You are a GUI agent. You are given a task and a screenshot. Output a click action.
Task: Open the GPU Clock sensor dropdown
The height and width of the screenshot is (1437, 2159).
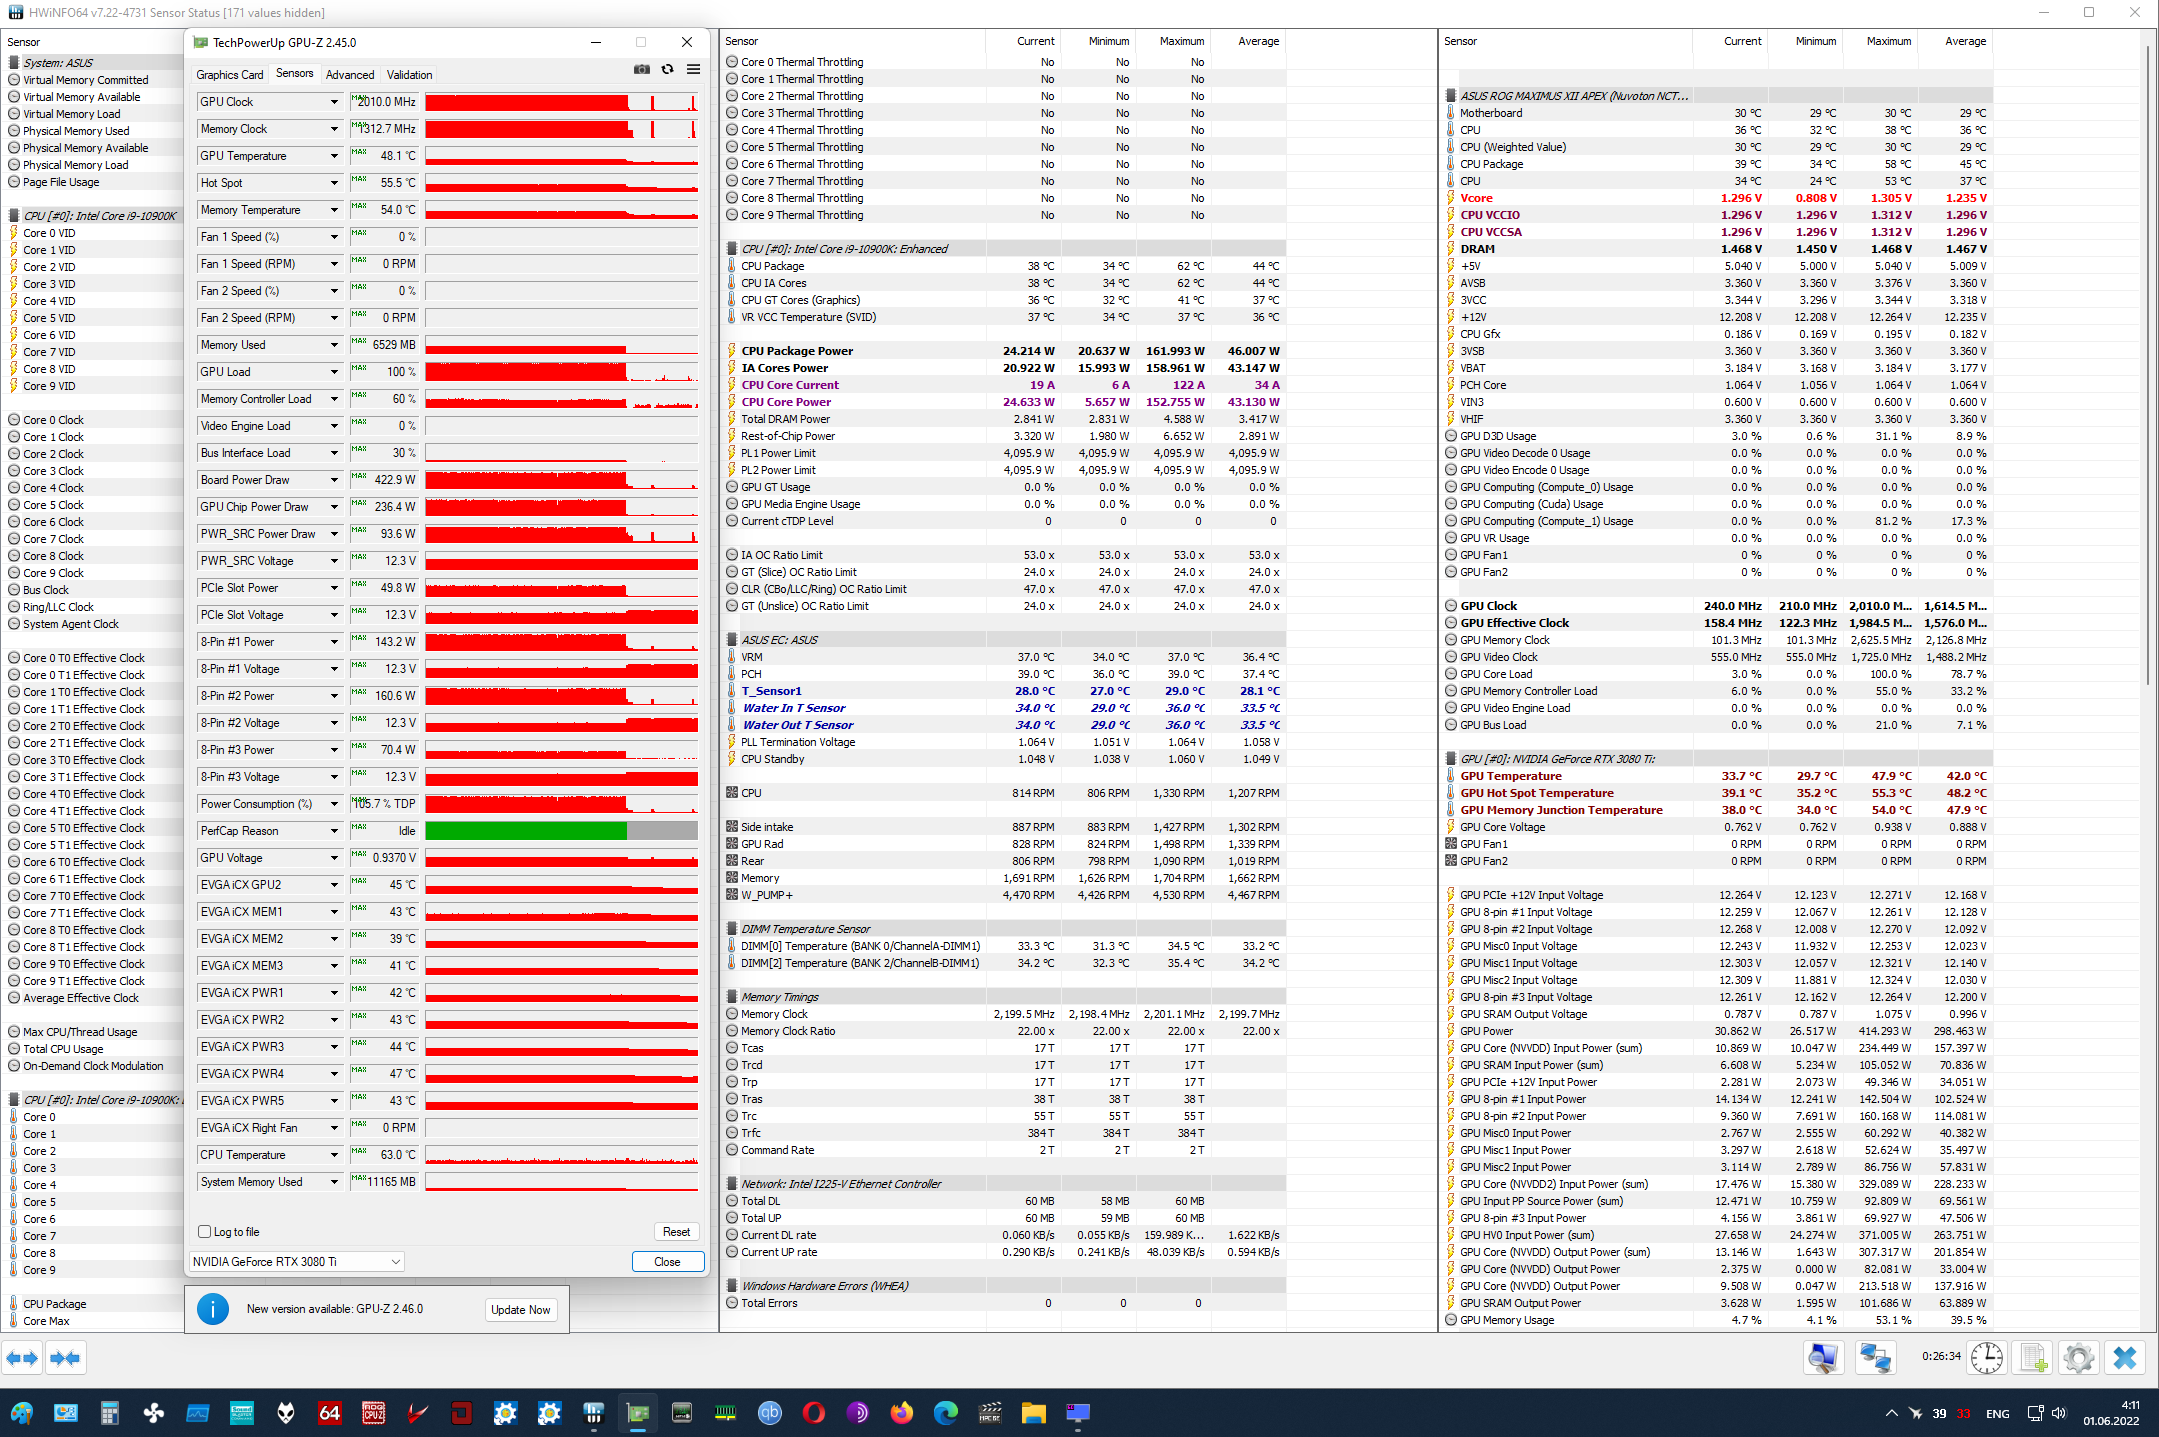pyautogui.click(x=334, y=102)
